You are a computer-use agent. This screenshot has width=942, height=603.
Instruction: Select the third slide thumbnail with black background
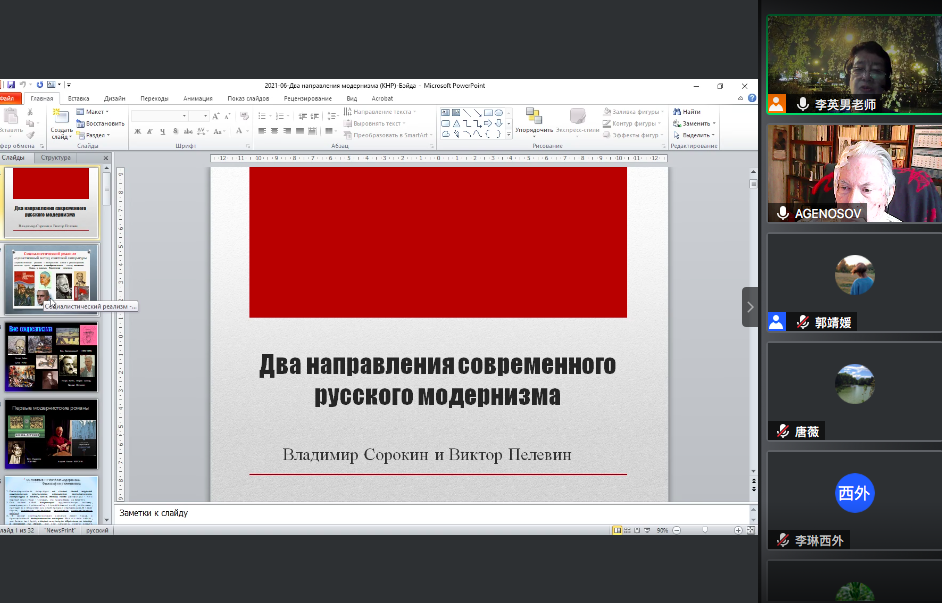pos(52,356)
